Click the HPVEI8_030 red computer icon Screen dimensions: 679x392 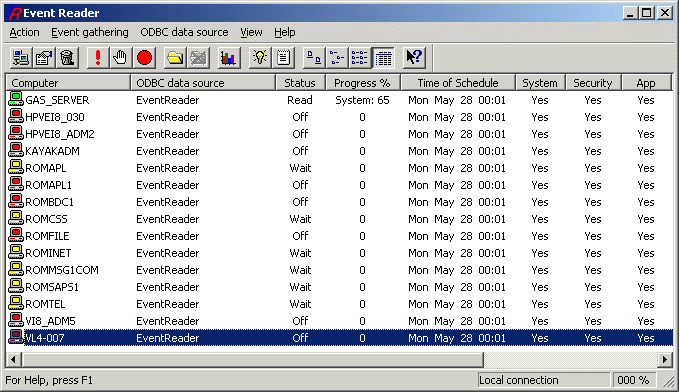coord(16,116)
